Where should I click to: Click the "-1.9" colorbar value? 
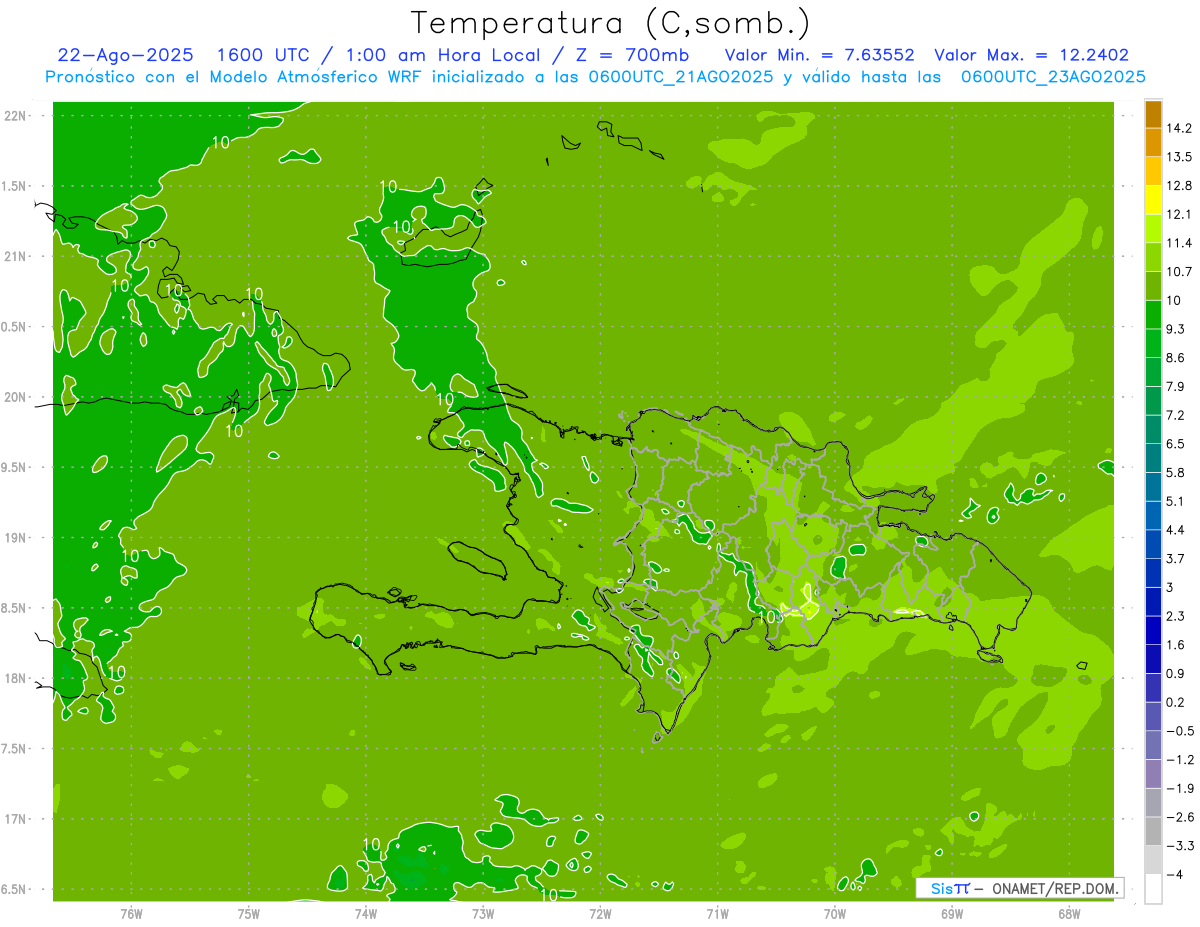tap(1180, 789)
